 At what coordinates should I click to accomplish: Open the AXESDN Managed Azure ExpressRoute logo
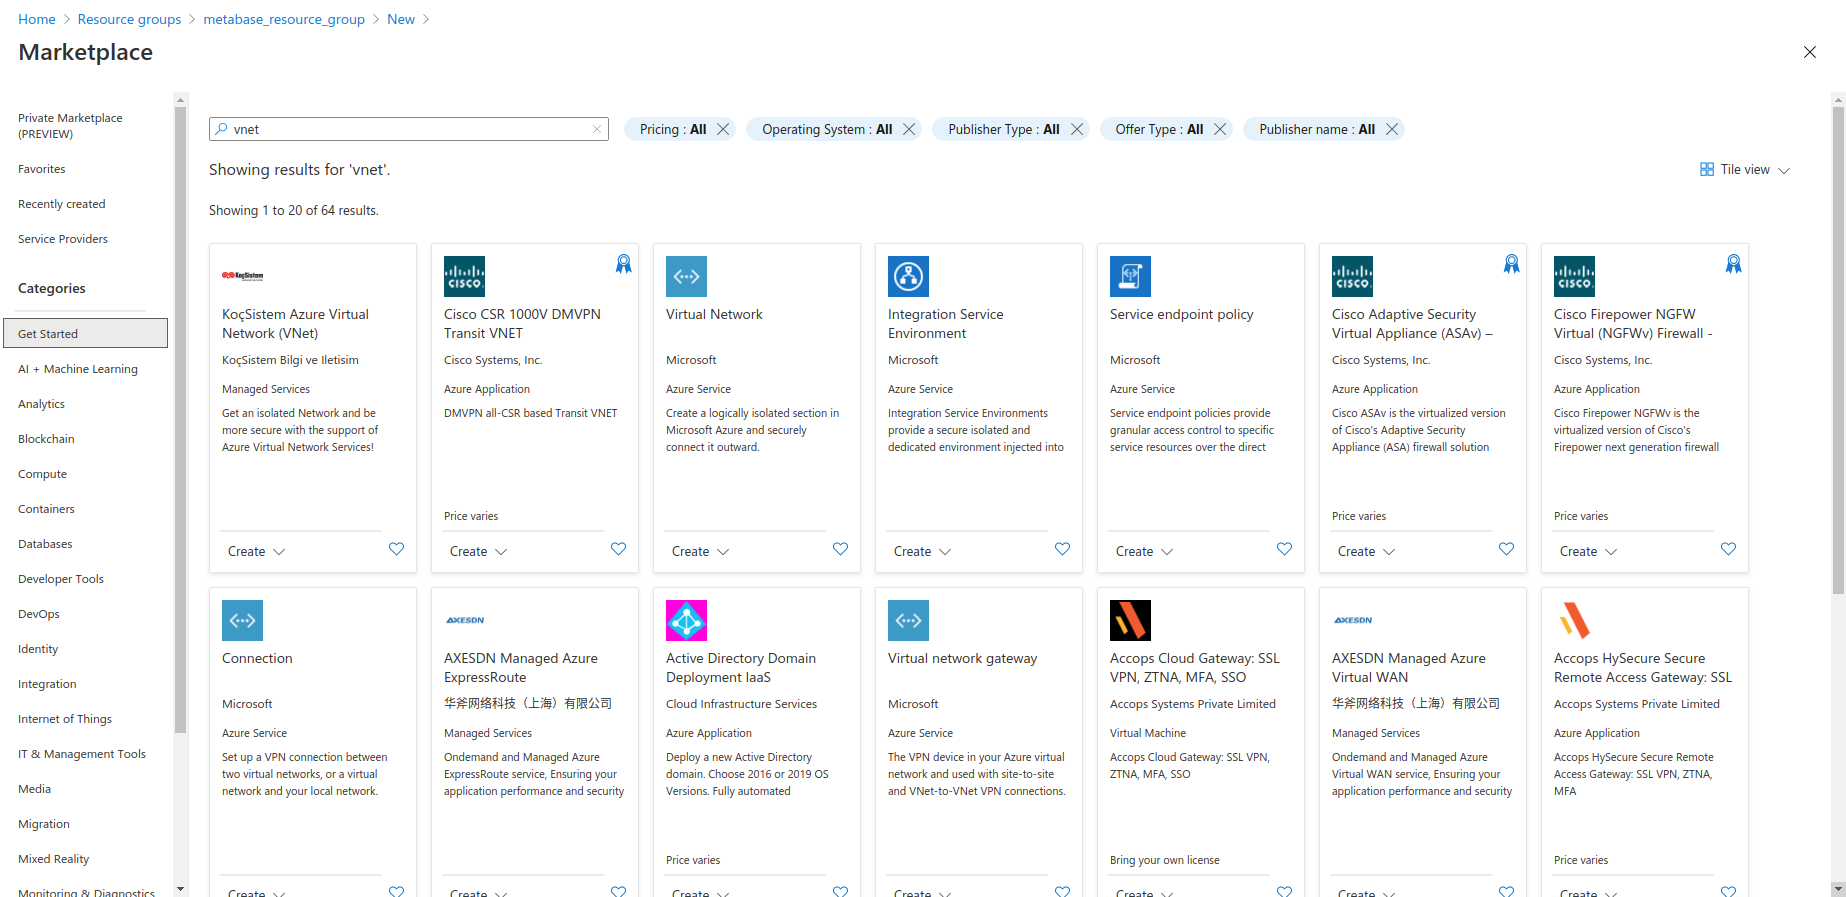tap(465, 620)
